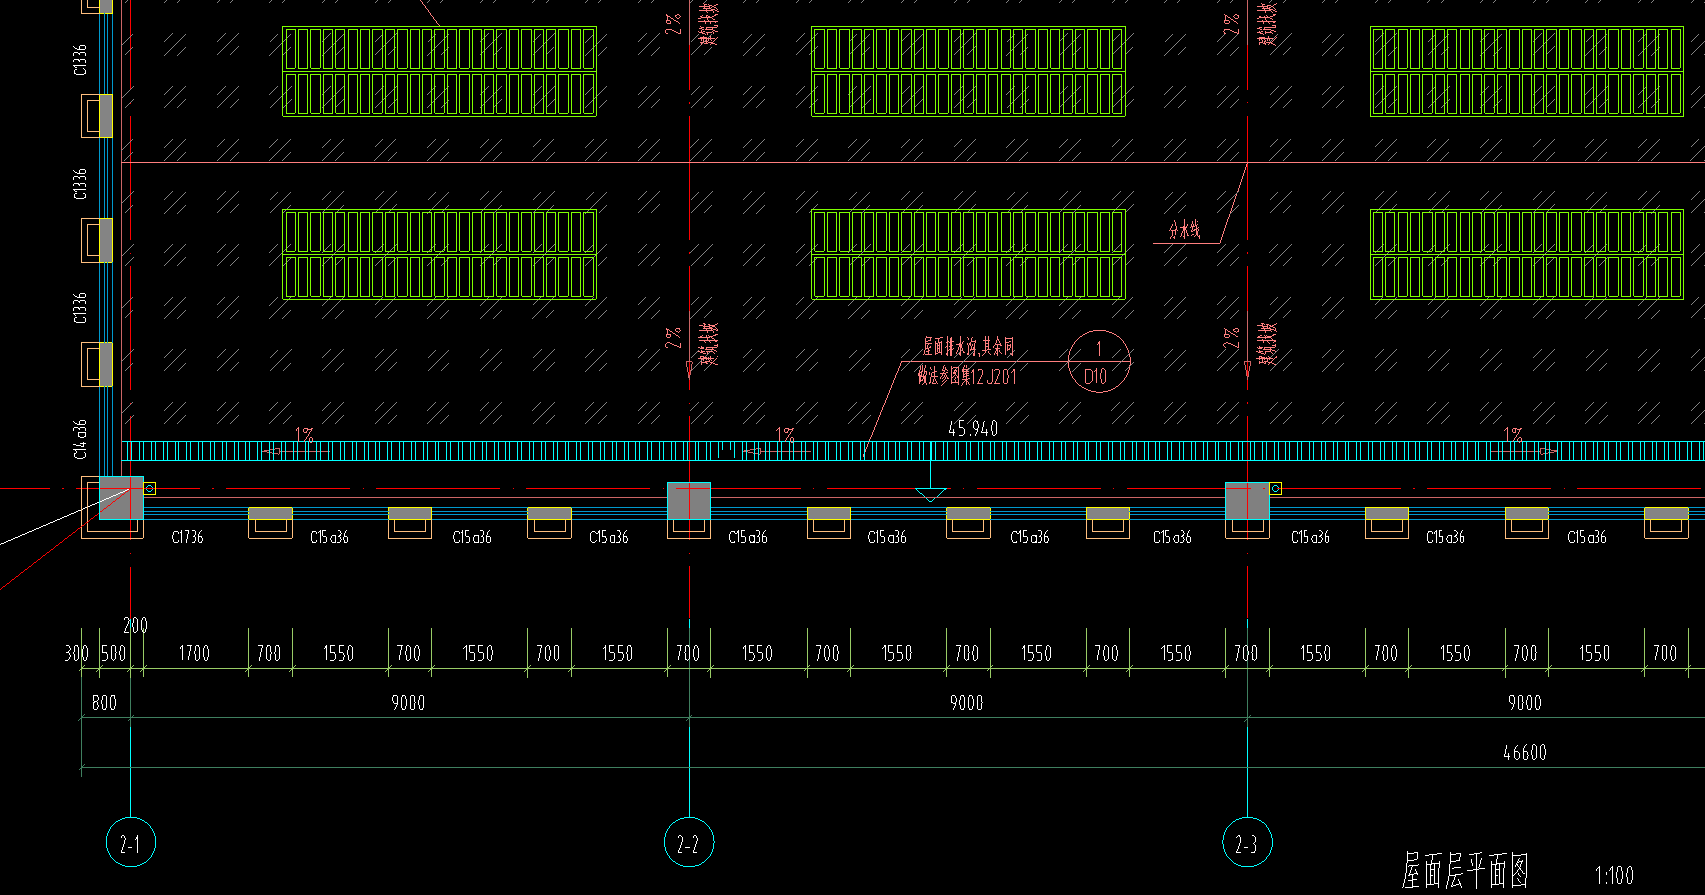Select the 45.940 elevation text
The image size is (1705, 895).
pyautogui.click(x=973, y=428)
